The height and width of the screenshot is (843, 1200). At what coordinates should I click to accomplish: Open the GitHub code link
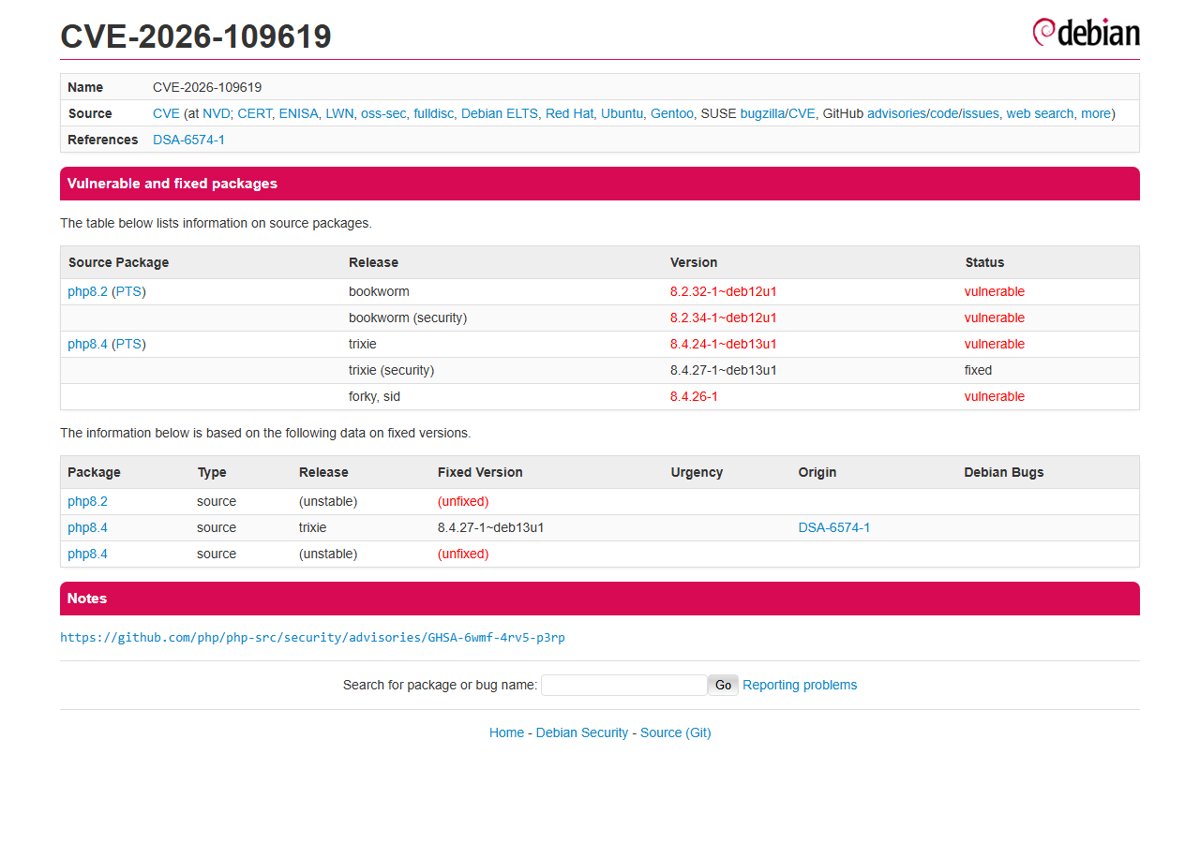tap(943, 114)
